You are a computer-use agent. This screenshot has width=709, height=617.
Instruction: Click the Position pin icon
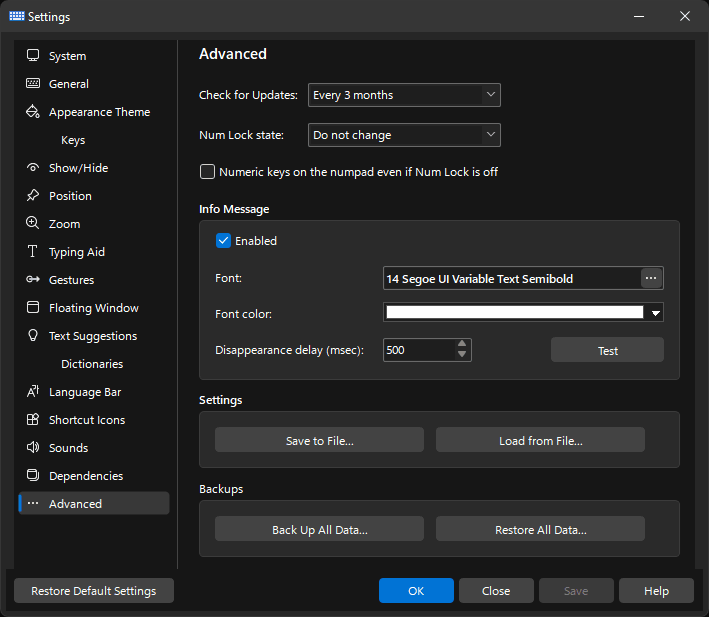tap(33, 196)
